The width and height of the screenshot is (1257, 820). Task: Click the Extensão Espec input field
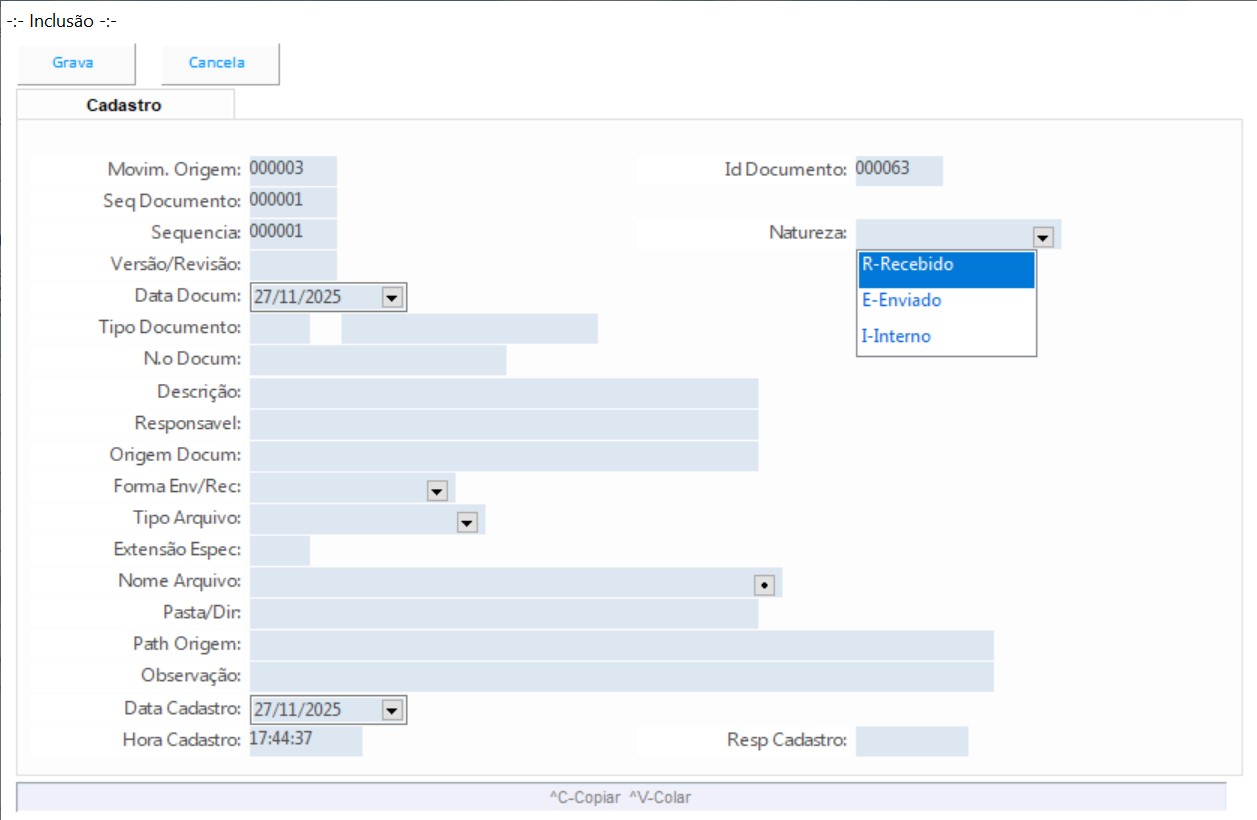tap(279, 550)
